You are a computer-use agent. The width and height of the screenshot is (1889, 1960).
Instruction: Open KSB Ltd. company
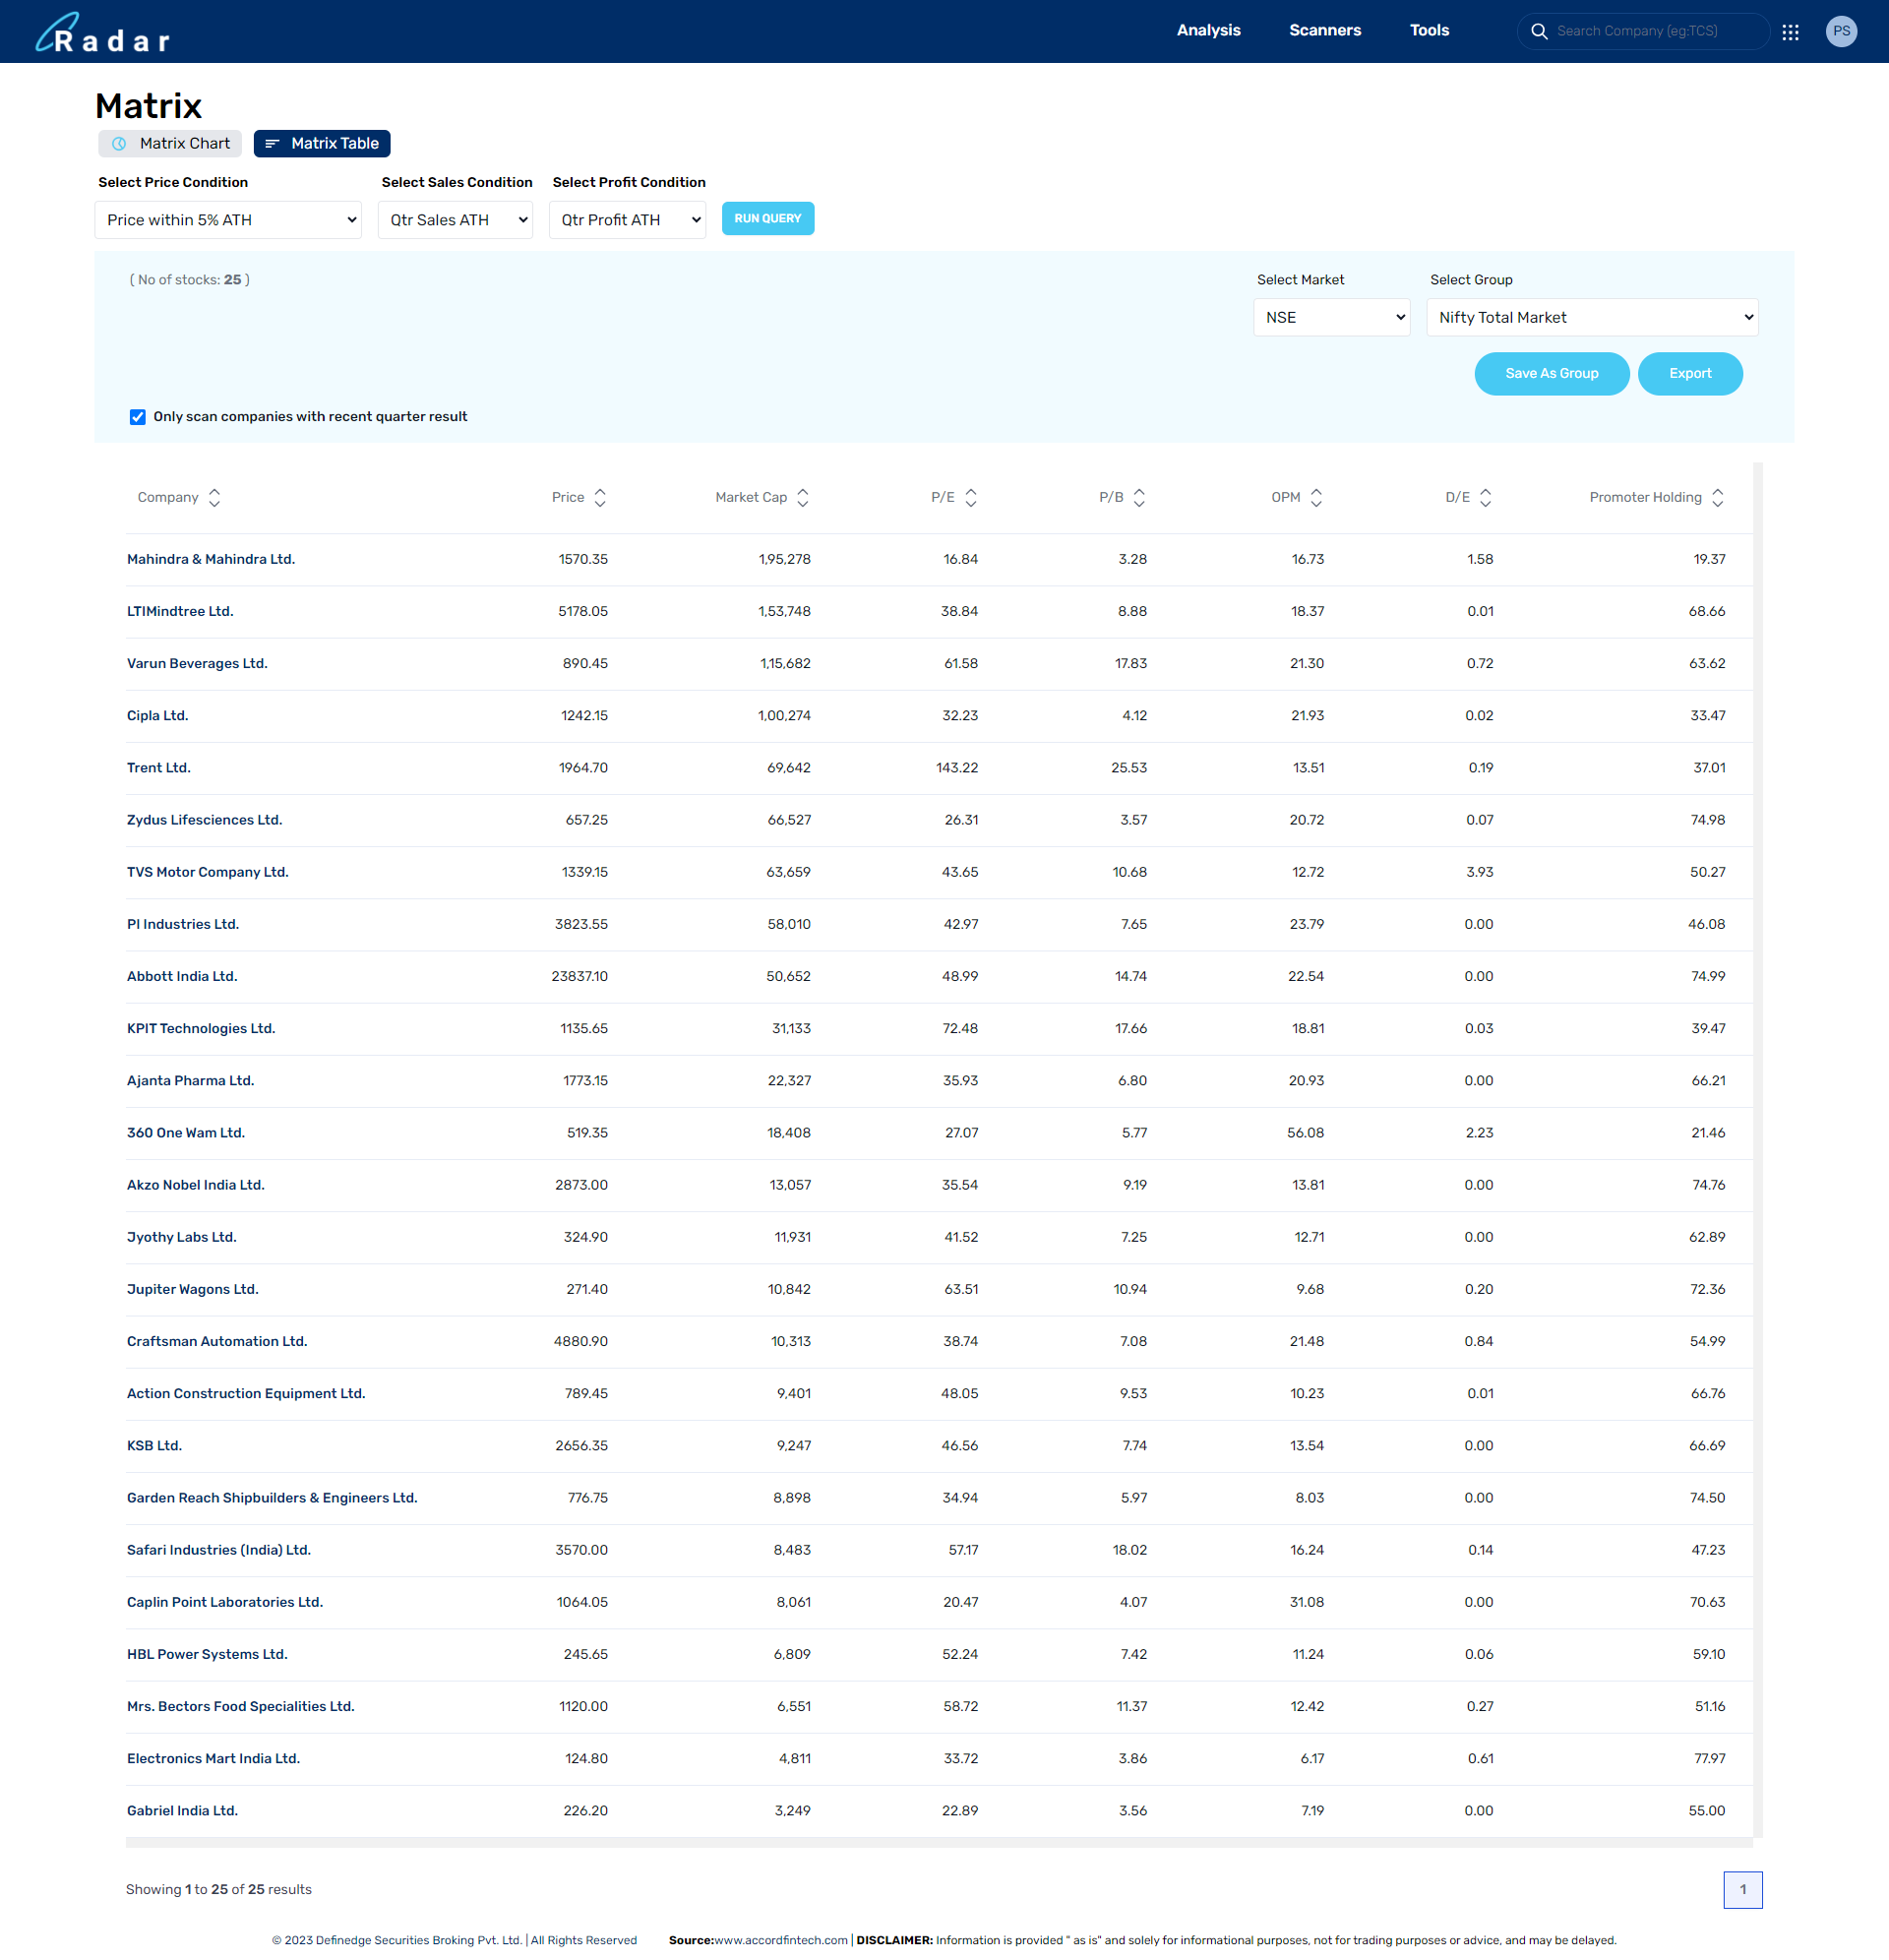tap(155, 1445)
